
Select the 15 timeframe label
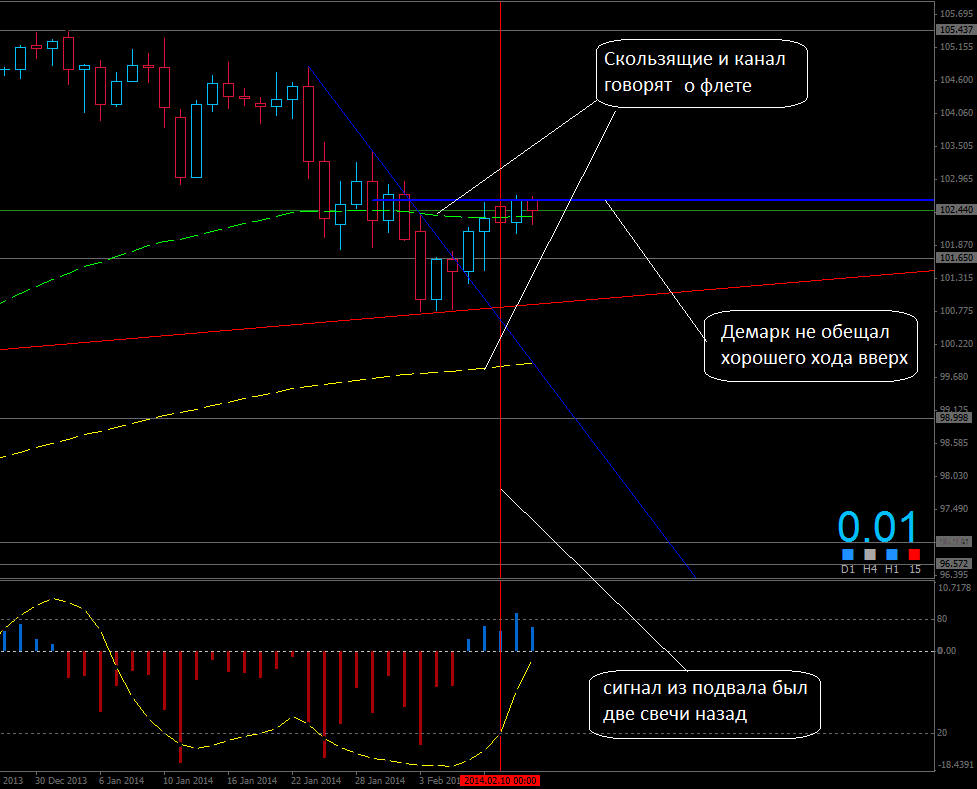915,569
